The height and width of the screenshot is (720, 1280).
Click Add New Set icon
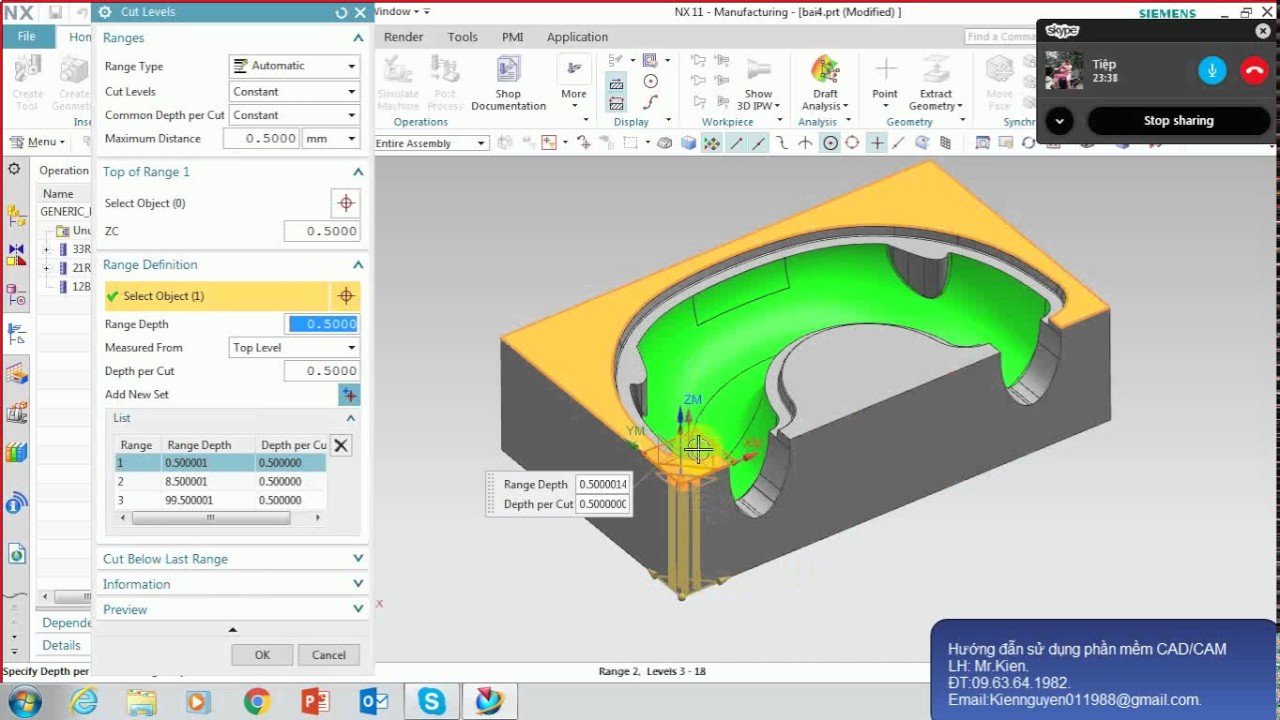click(x=349, y=395)
